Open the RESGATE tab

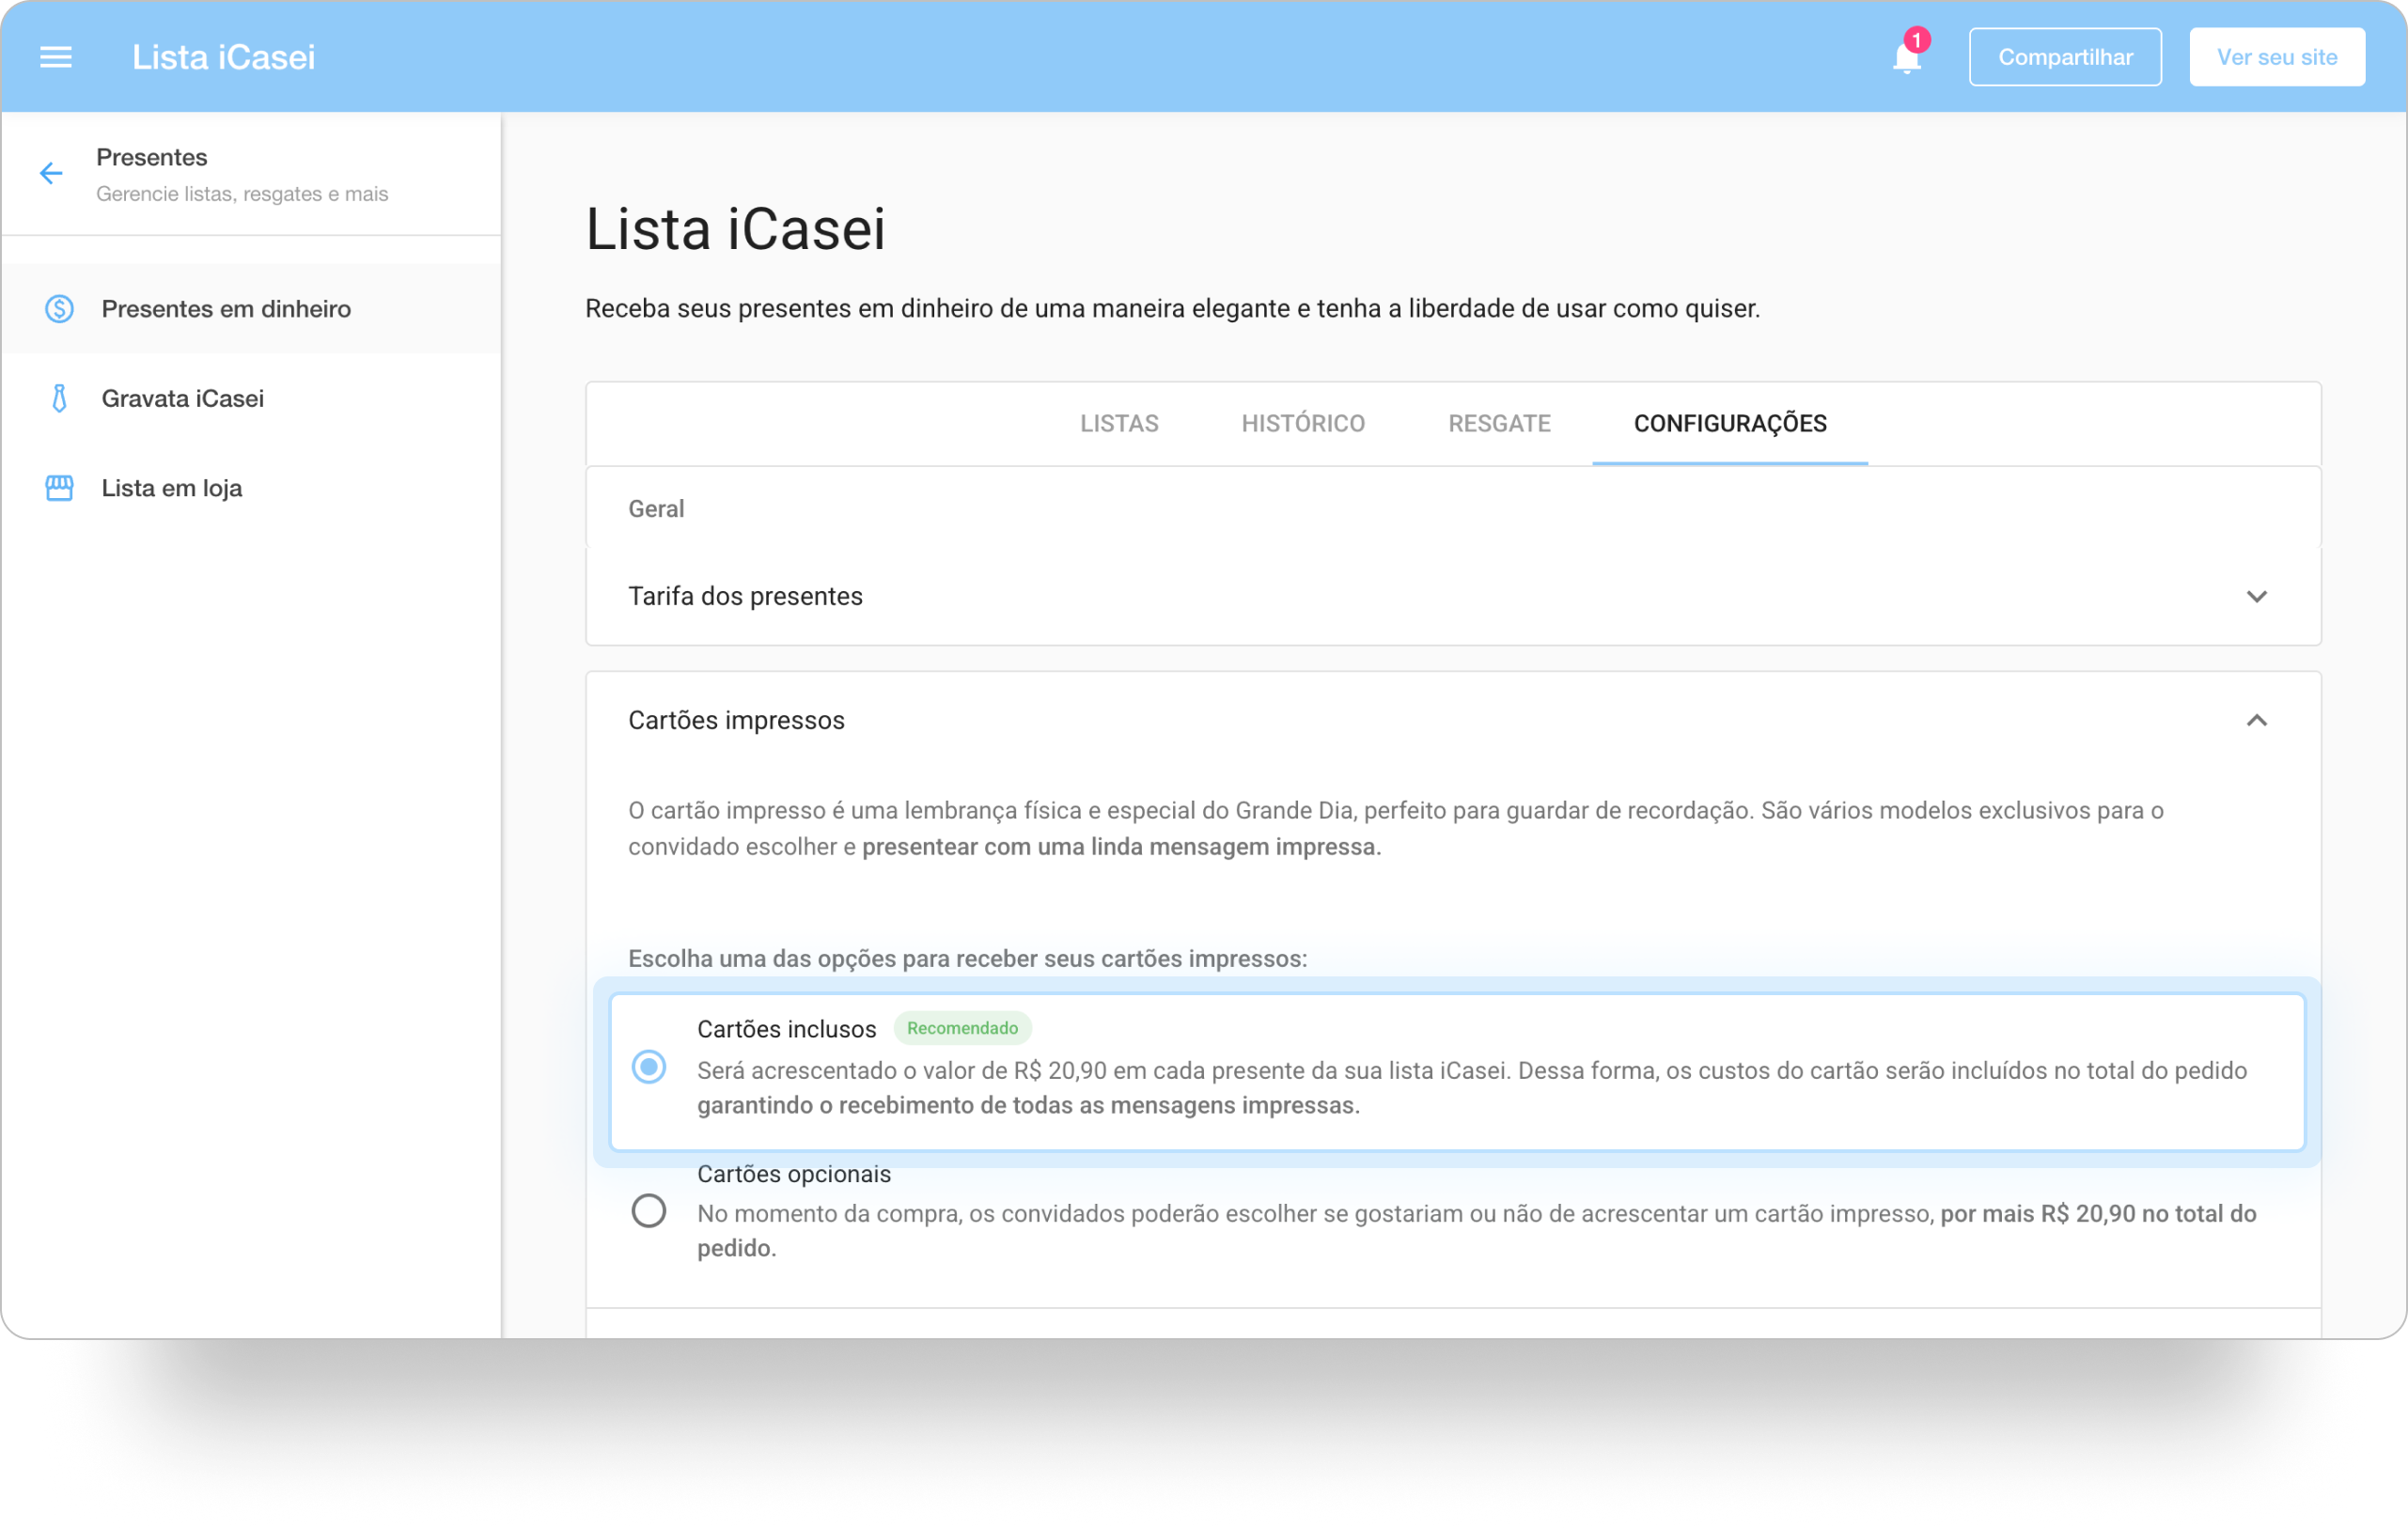pos(1499,423)
